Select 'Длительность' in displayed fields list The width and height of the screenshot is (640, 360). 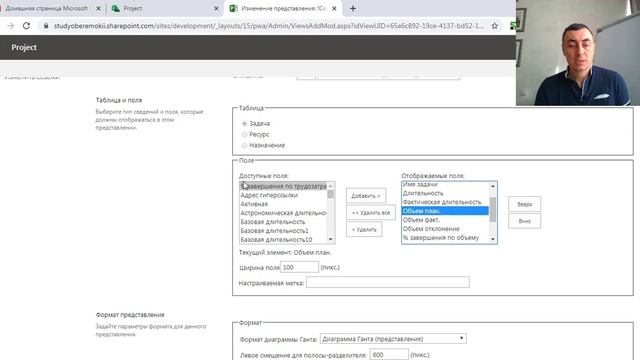[x=445, y=193]
